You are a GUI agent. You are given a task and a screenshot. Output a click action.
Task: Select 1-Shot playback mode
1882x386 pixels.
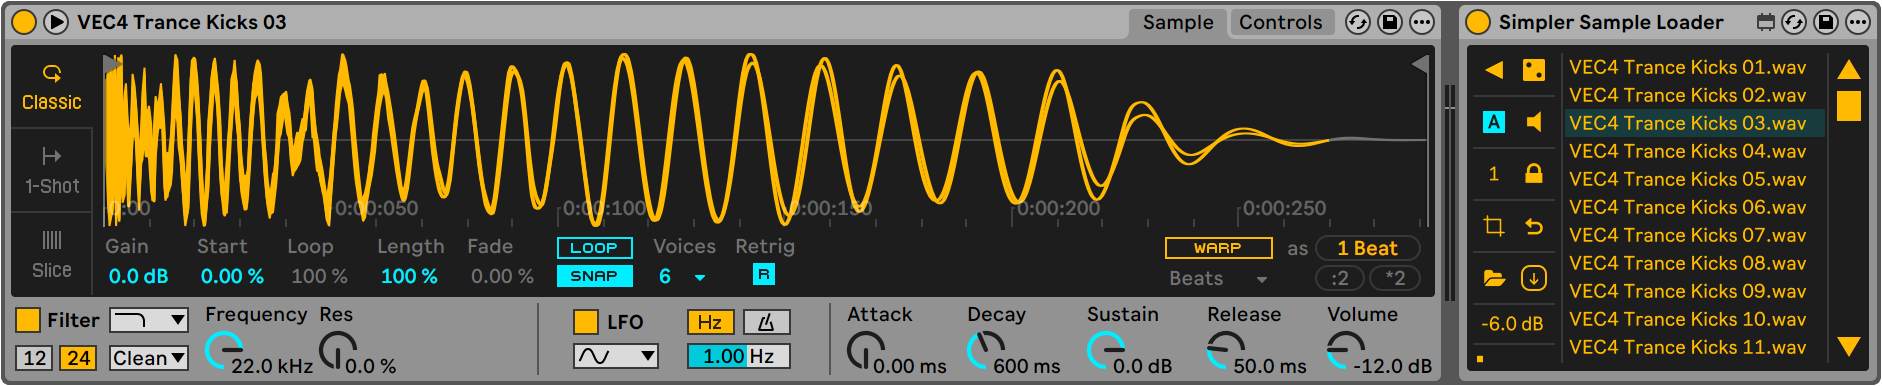tap(52, 171)
